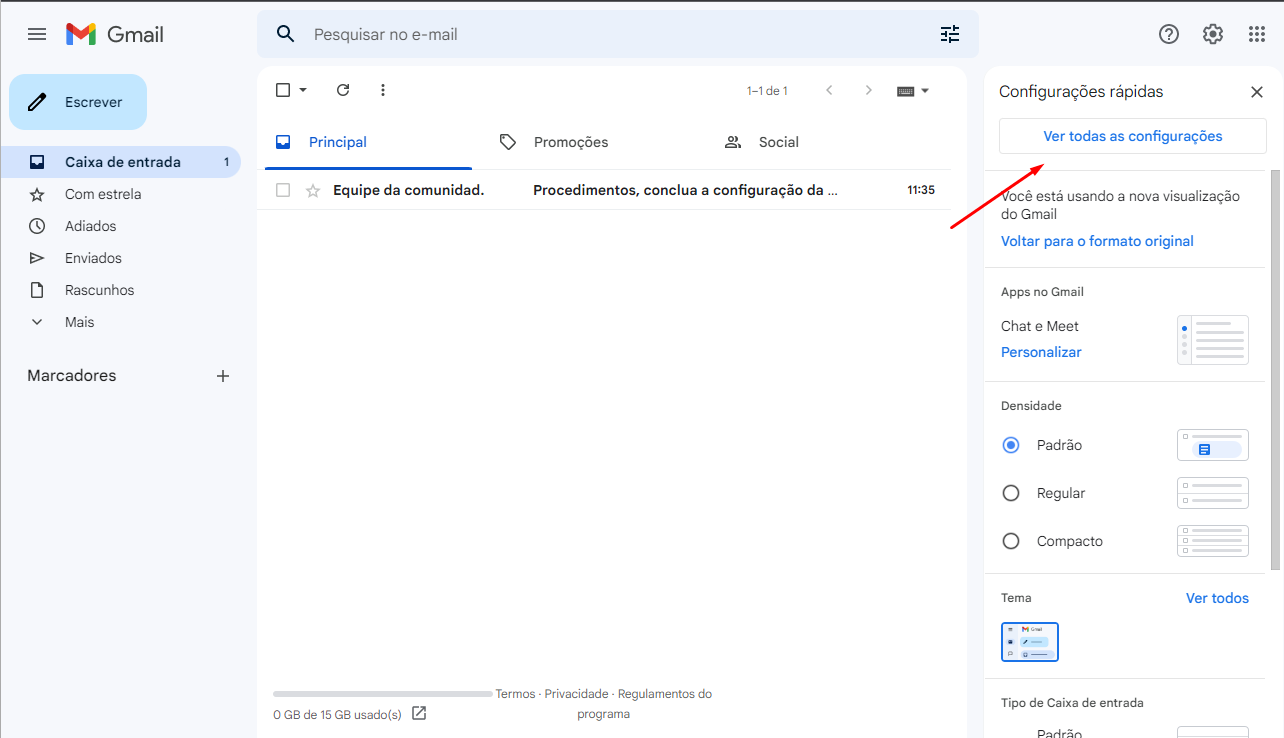
Task: Click the Settings gear icon
Action: coord(1213,34)
